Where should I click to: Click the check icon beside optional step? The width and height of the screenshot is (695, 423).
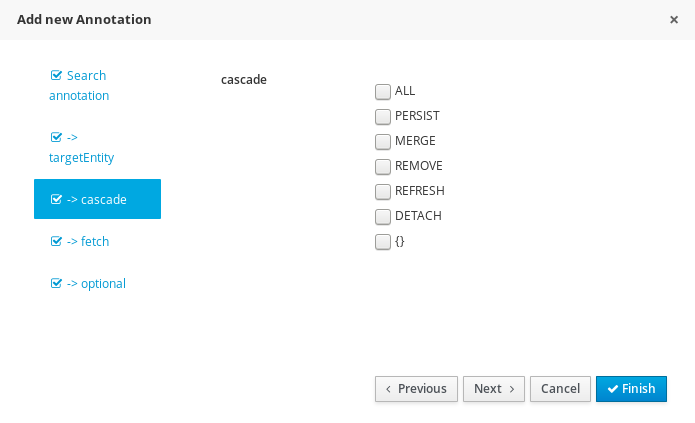56,283
